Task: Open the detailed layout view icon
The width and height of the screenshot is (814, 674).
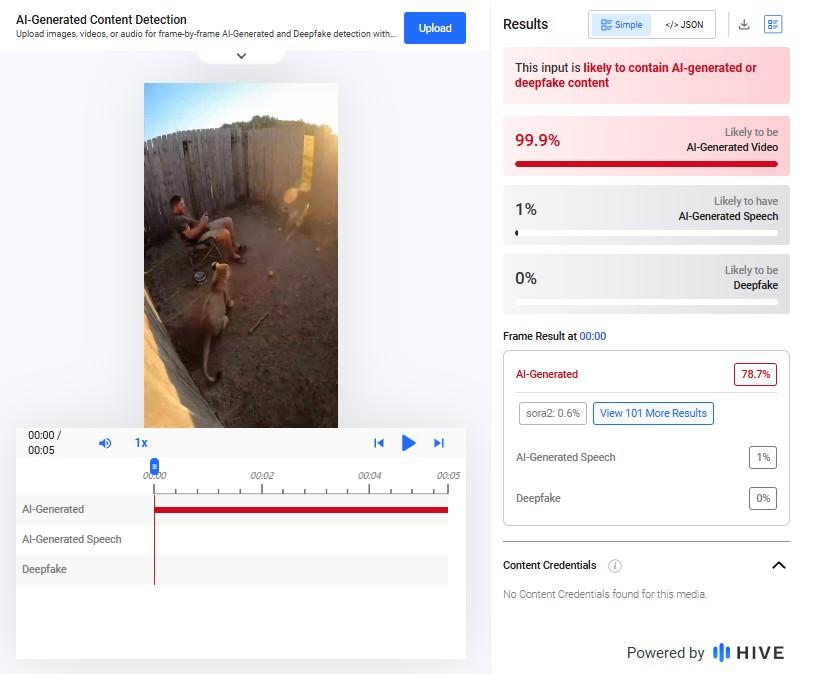Action: [x=772, y=24]
